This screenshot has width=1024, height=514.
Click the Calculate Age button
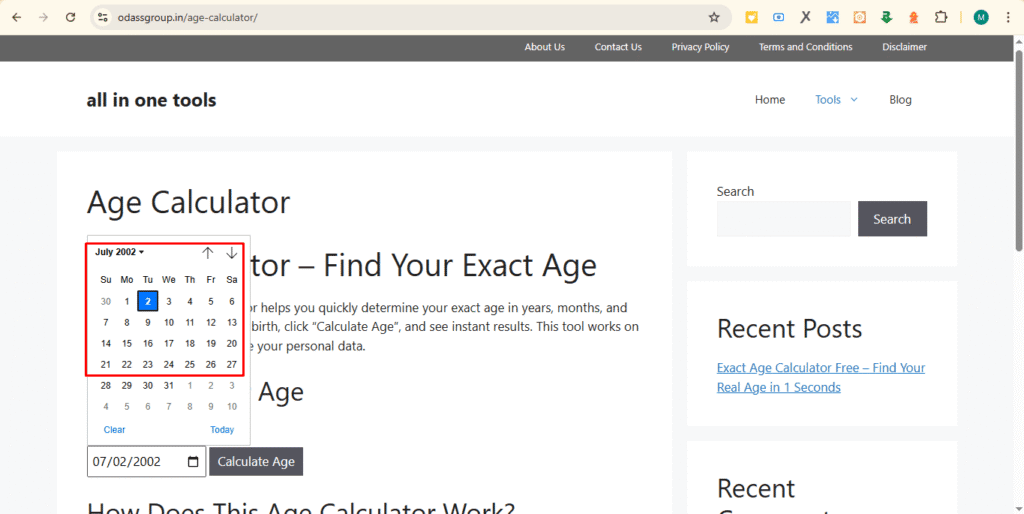point(256,462)
